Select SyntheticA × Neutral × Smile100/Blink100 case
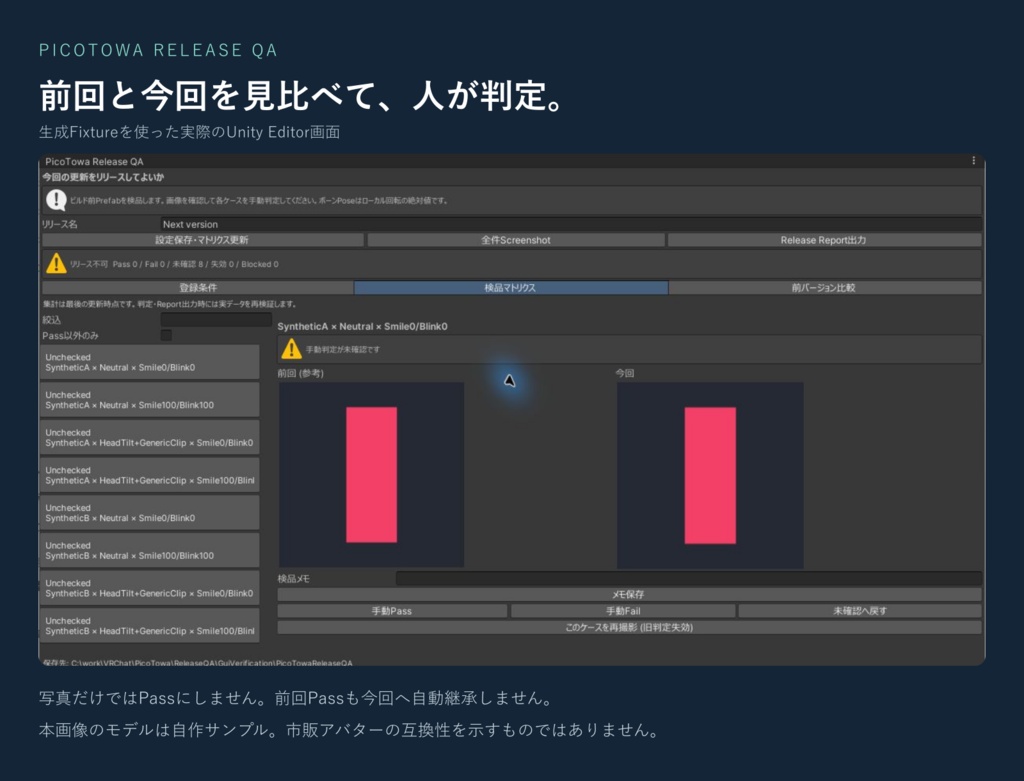 pyautogui.click(x=150, y=400)
